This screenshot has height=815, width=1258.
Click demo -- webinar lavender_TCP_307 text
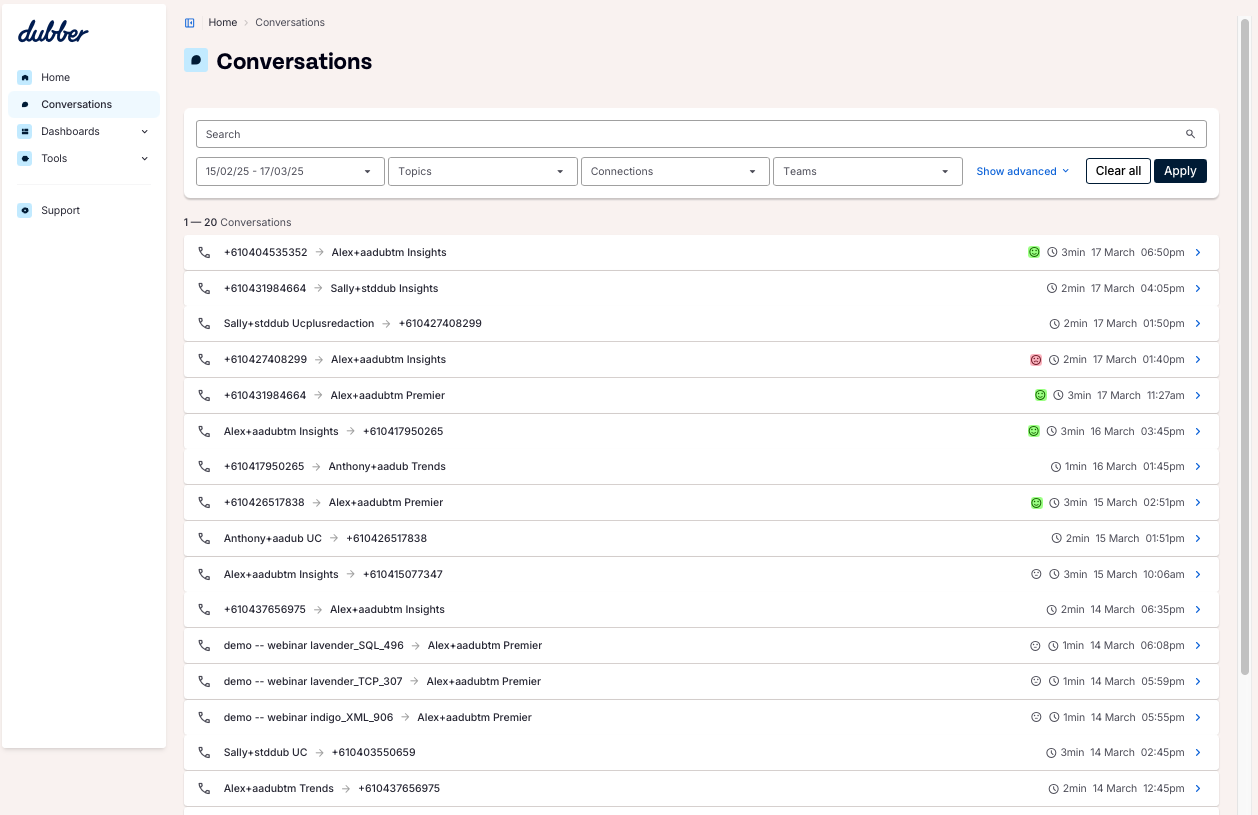[313, 681]
